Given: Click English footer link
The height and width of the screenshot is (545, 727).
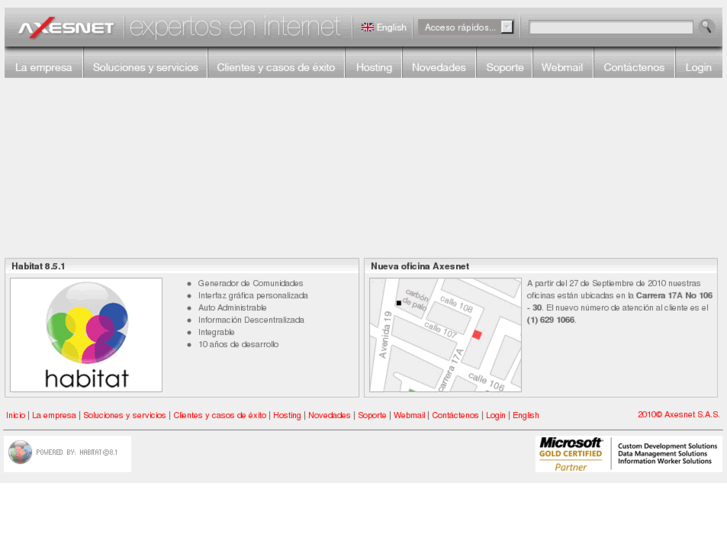Looking at the screenshot, I should point(526,415).
